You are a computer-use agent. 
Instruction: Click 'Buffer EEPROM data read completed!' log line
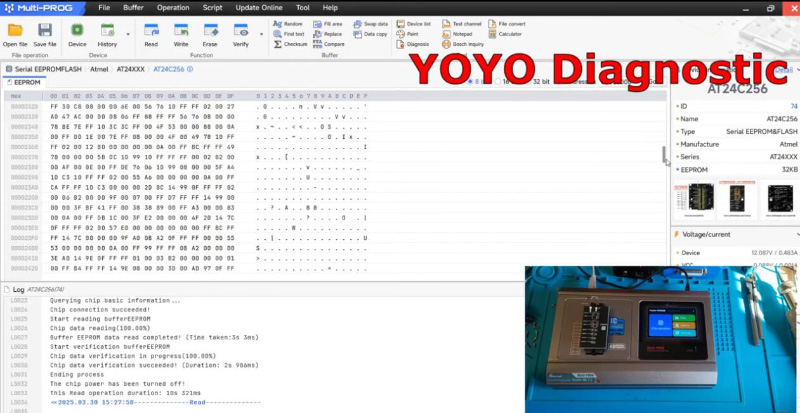[154, 337]
